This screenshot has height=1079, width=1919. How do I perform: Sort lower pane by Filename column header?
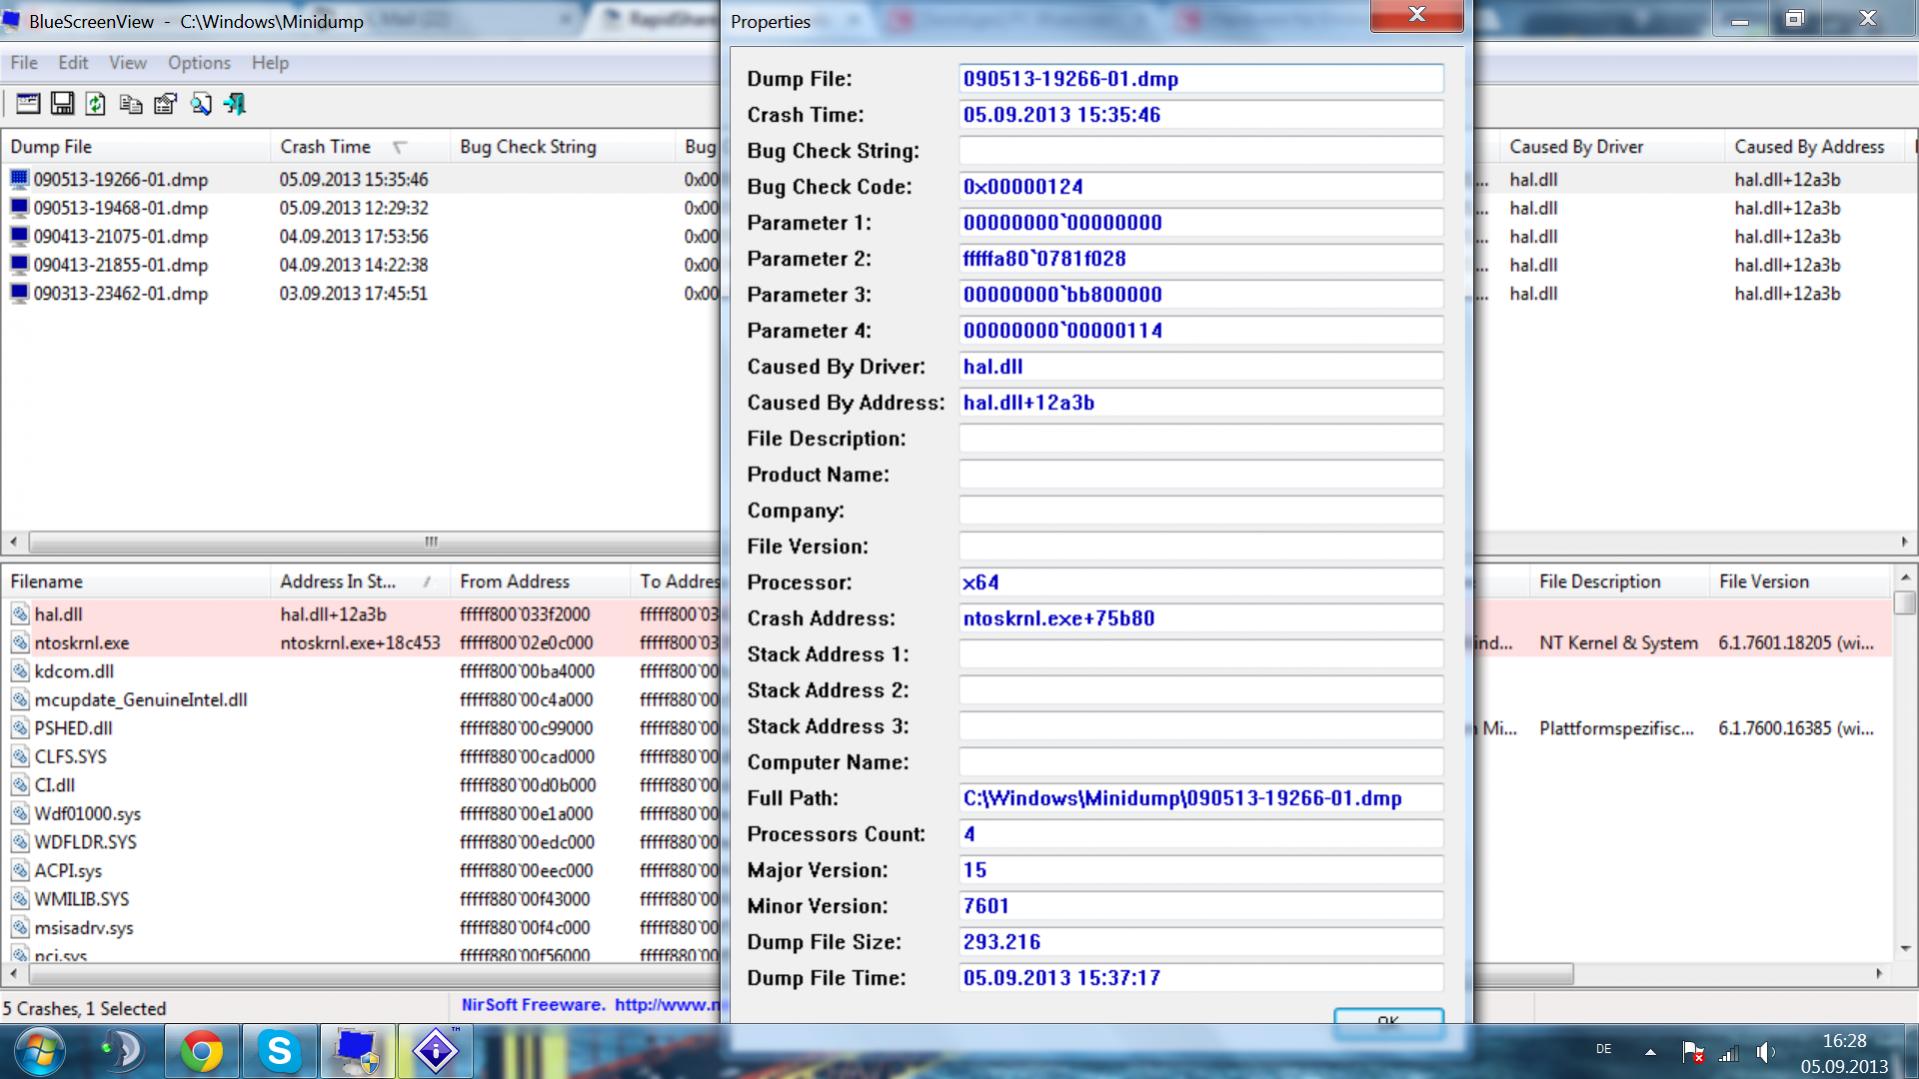pyautogui.click(x=135, y=582)
